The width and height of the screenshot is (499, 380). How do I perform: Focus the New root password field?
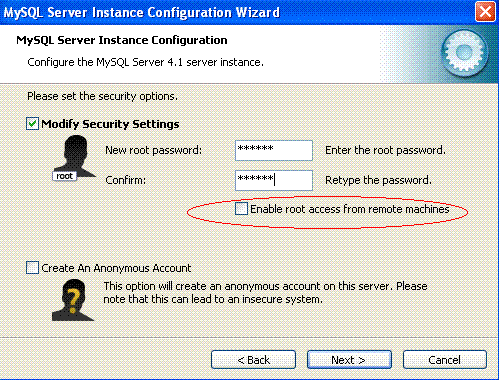[x=274, y=150]
